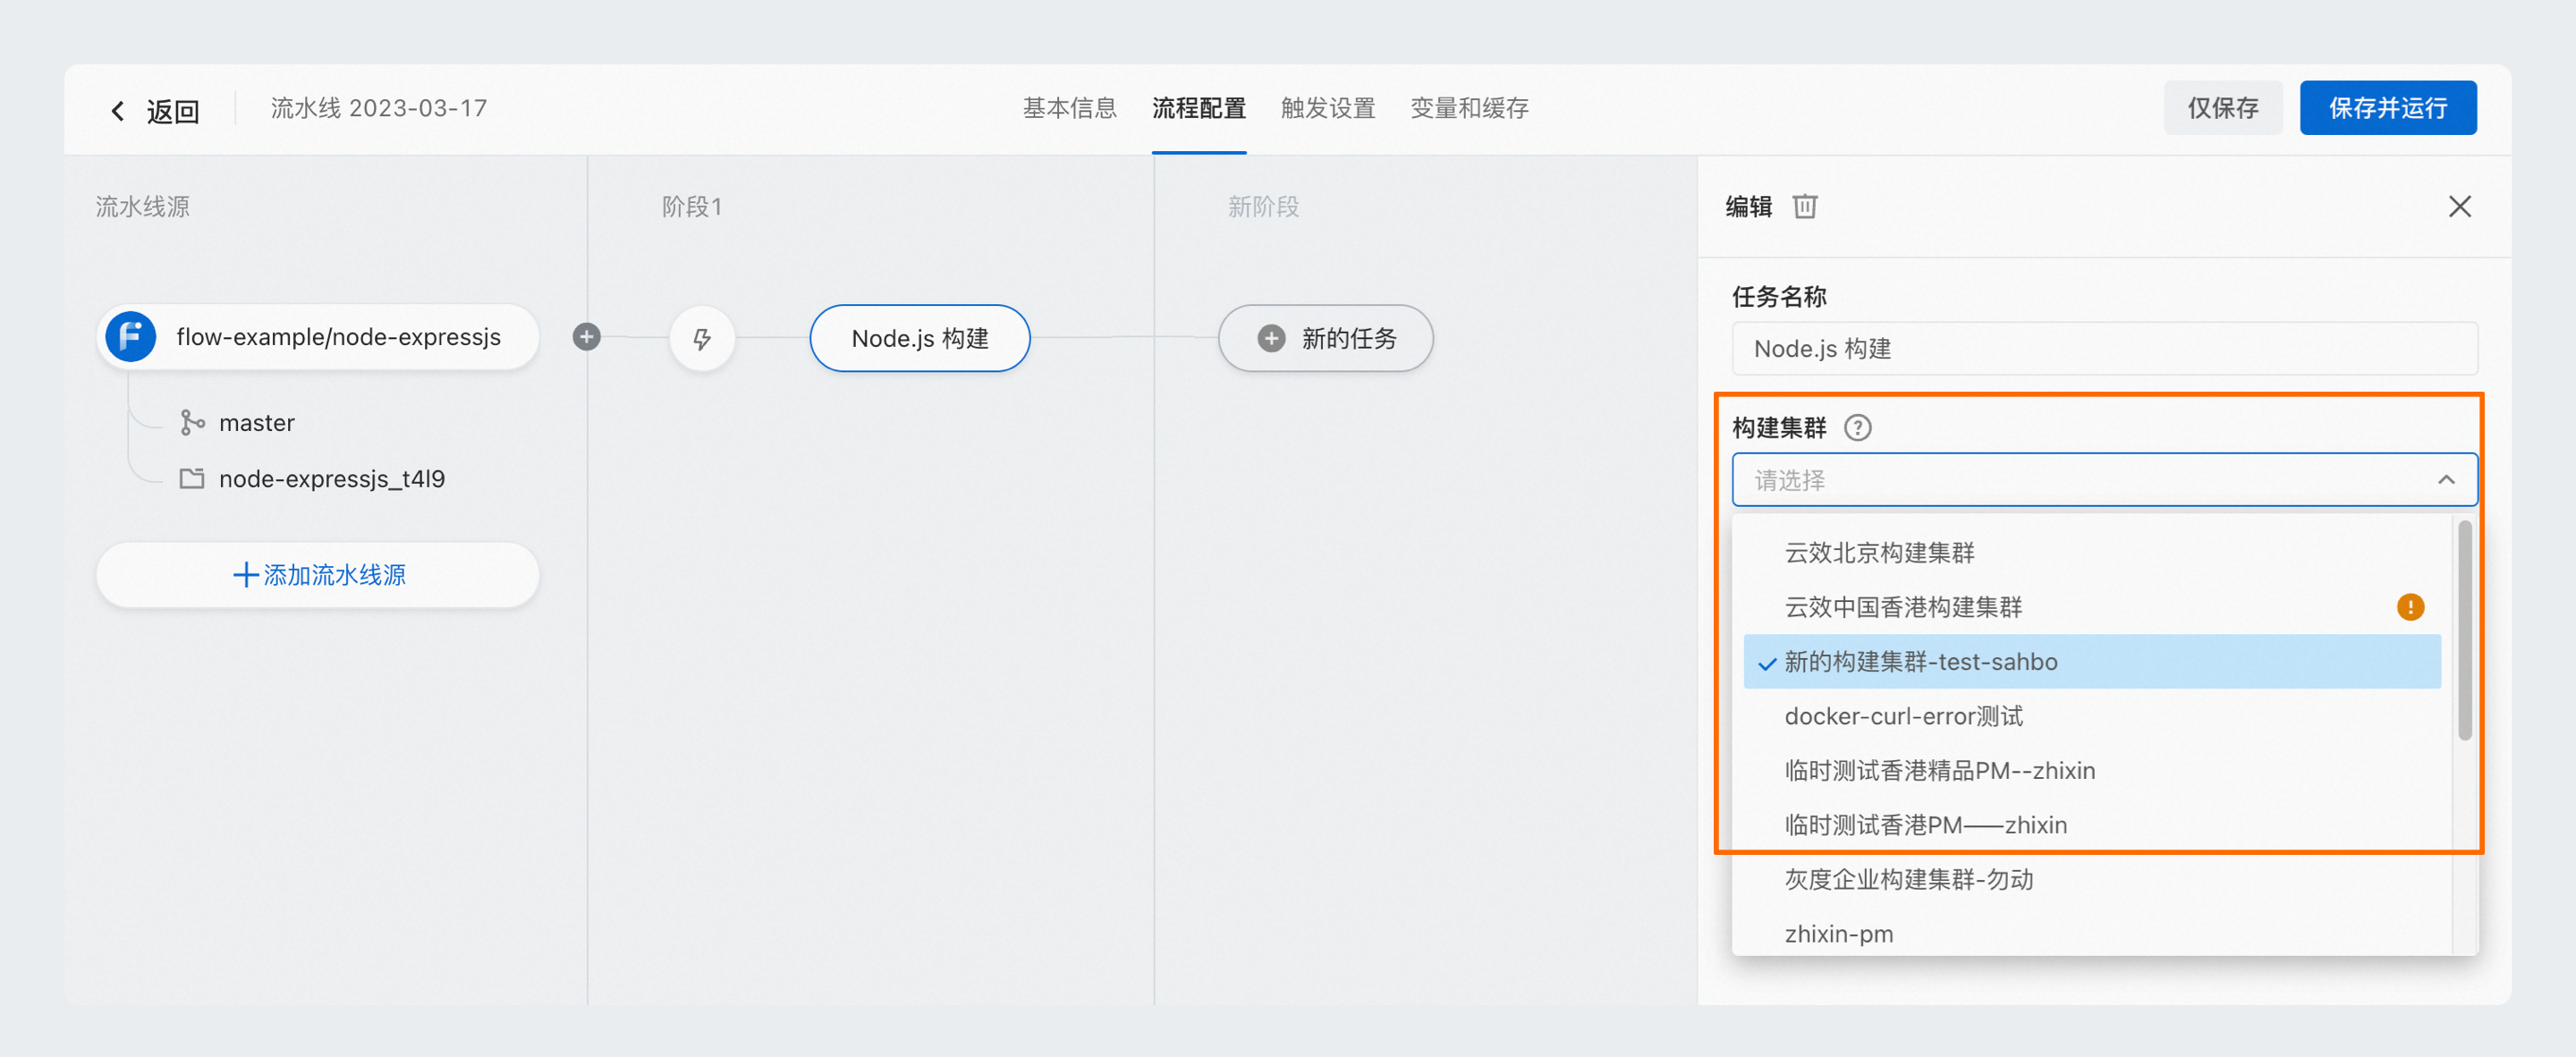Viewport: 2576px width, 1057px height.
Task: Click the back arrow icon
Action: tap(118, 110)
